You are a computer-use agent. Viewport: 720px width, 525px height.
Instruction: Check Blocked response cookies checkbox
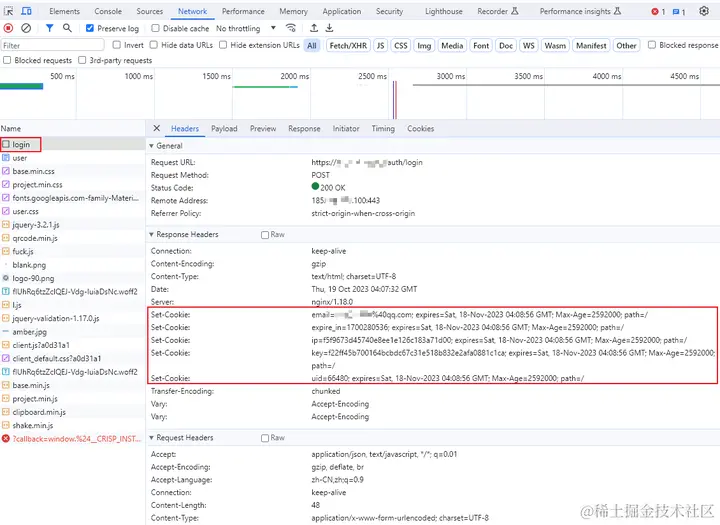[x=652, y=45]
